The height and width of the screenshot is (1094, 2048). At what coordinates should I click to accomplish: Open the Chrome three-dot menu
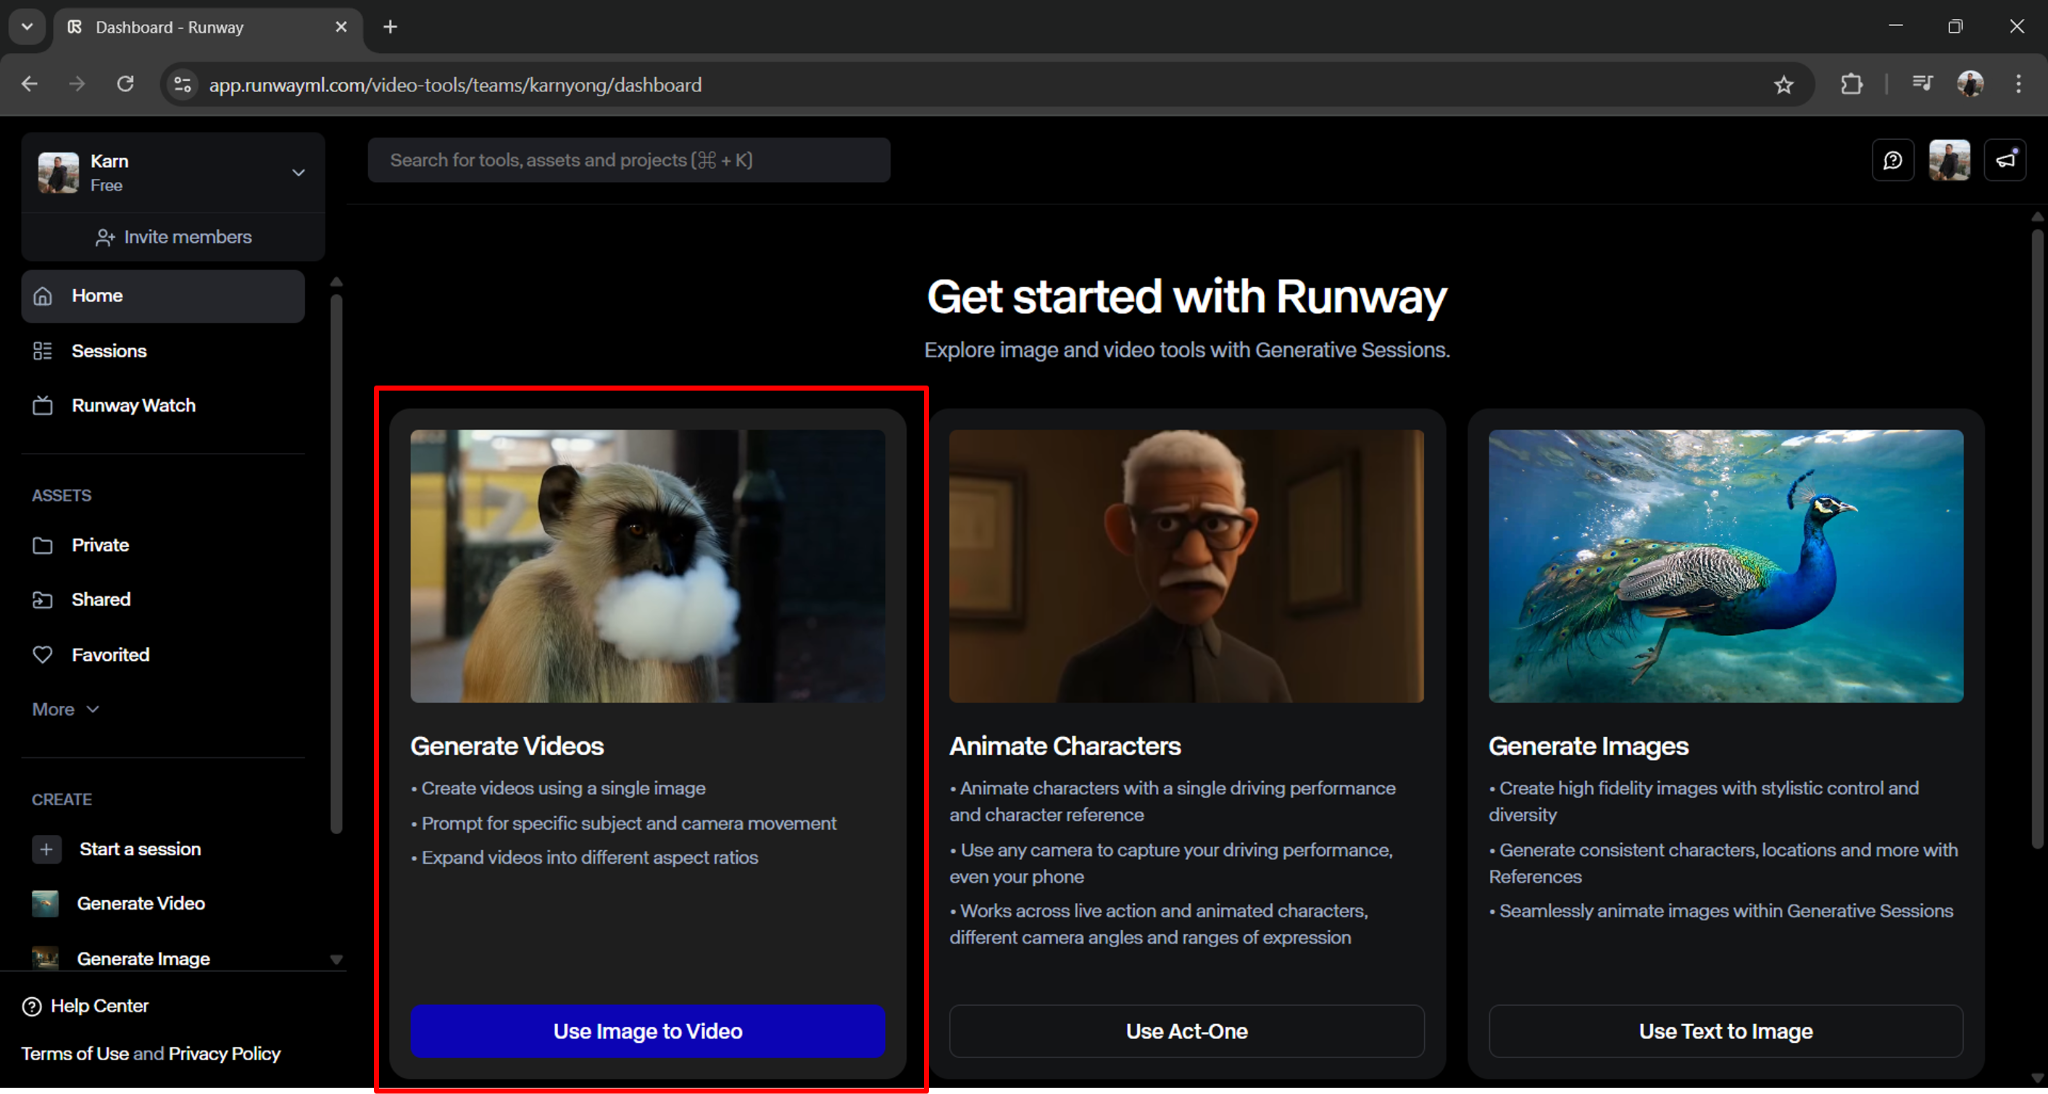coord(2019,84)
